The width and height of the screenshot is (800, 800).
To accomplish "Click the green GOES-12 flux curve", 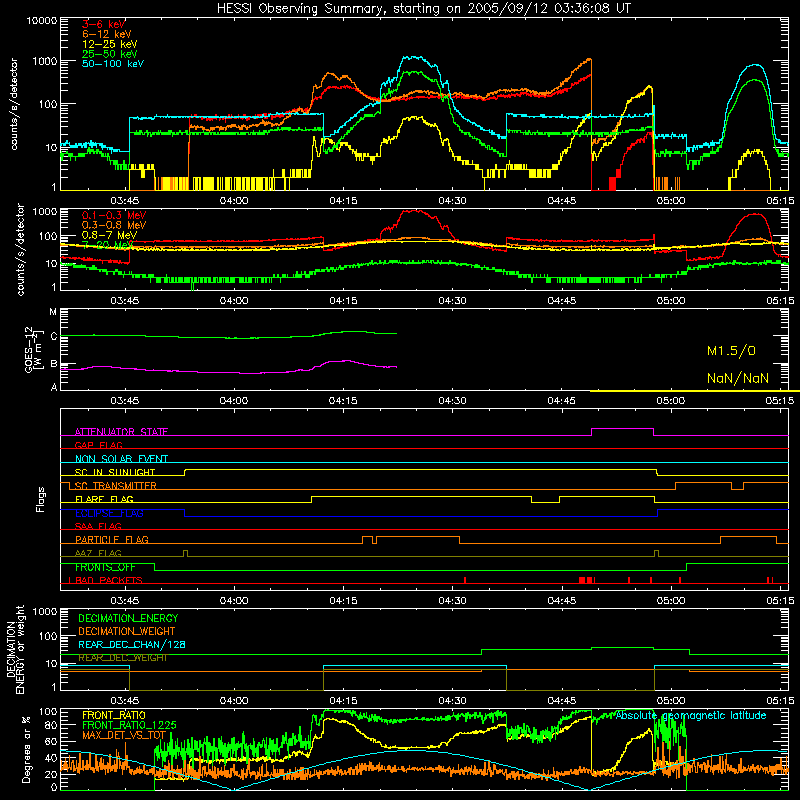I will 229,335.
